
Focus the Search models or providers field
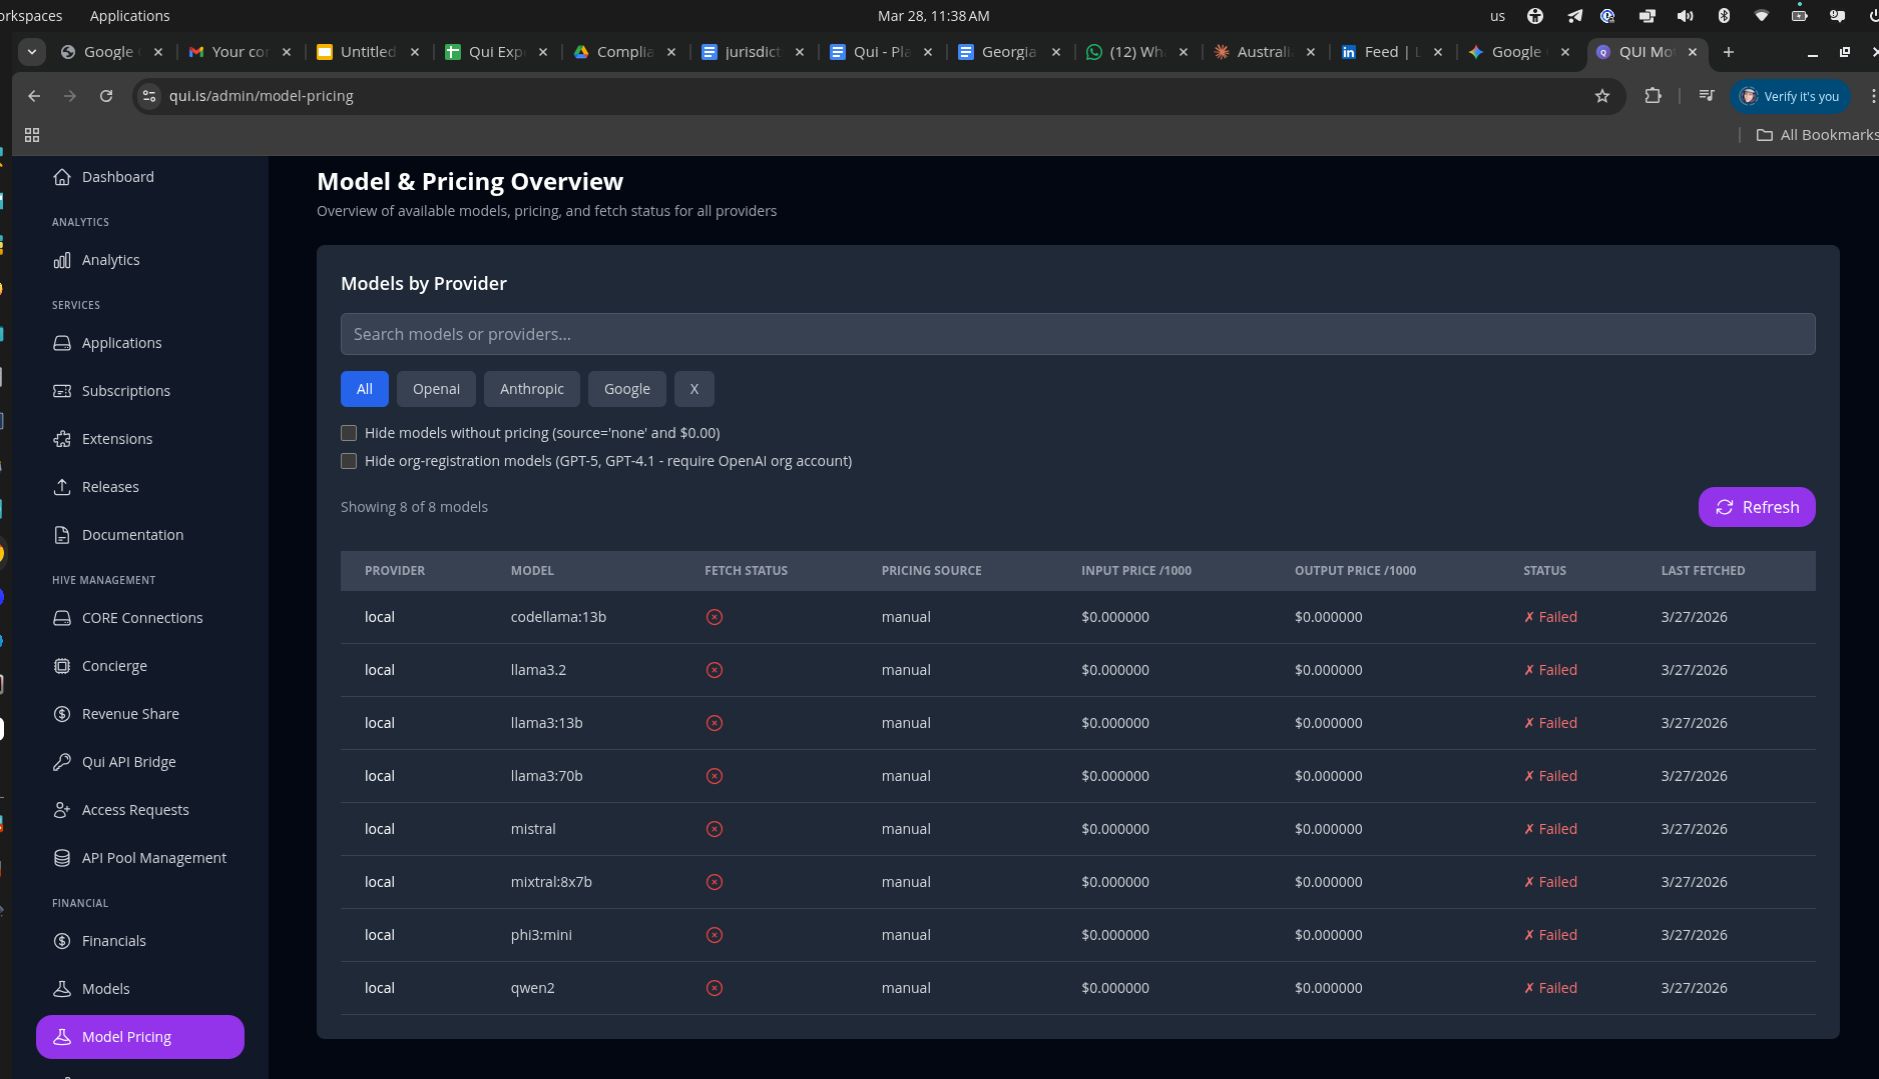pos(1077,334)
